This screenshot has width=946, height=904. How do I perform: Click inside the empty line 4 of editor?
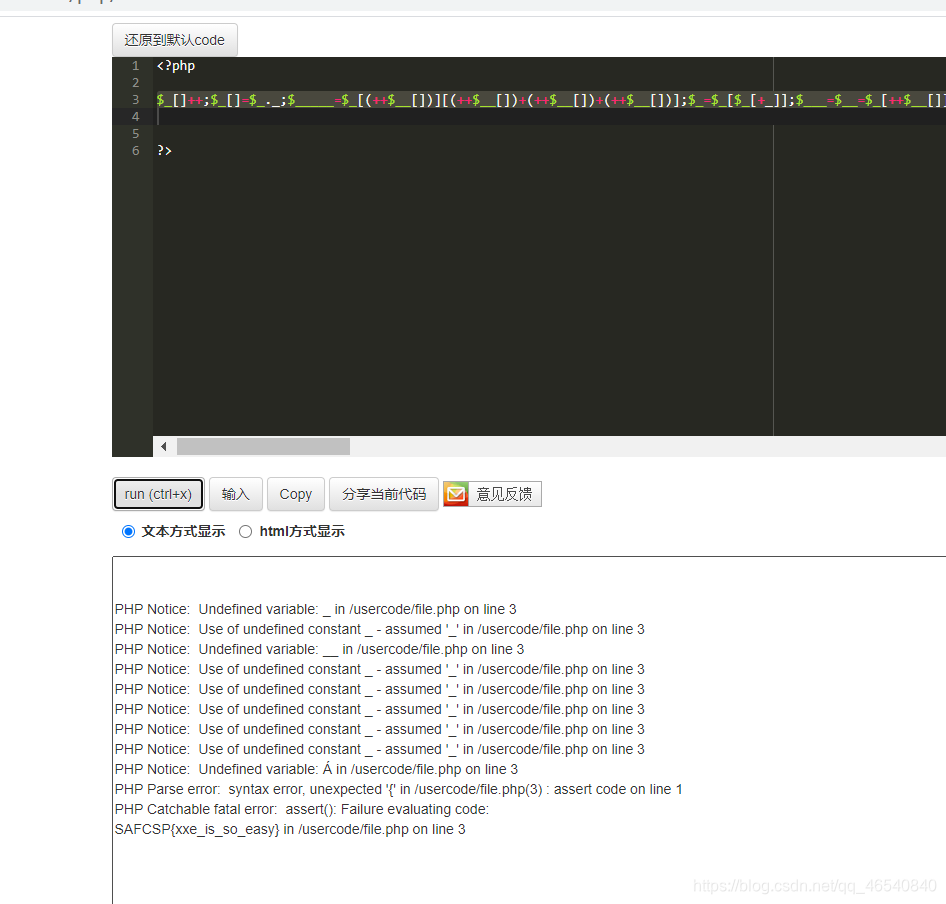click(x=549, y=116)
